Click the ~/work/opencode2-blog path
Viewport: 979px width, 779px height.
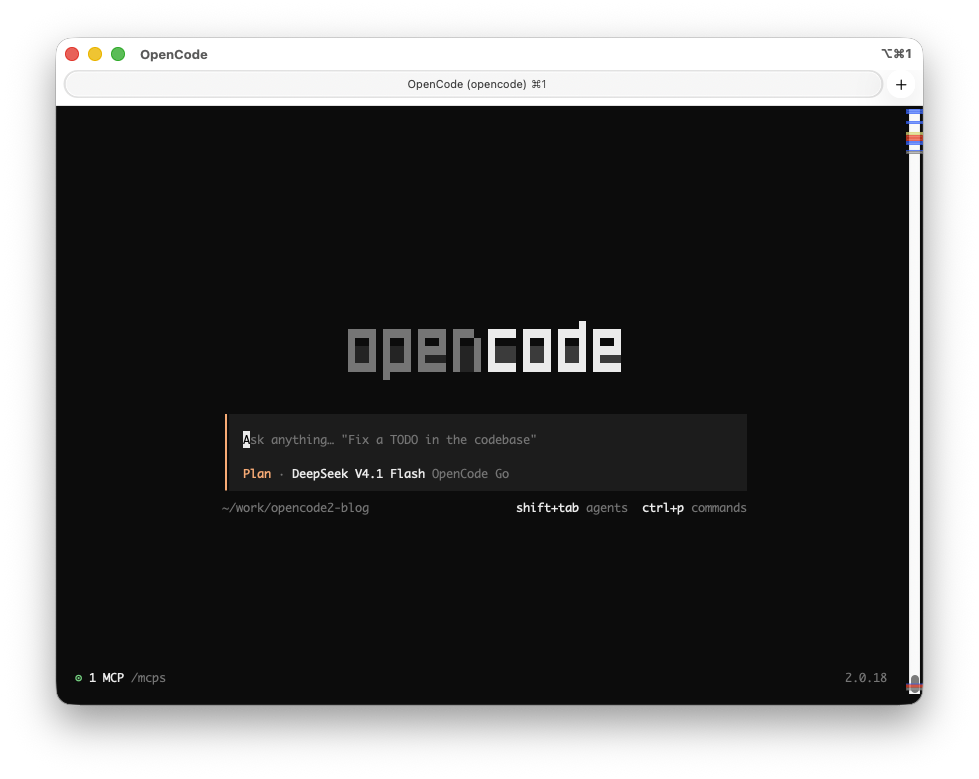[295, 507]
